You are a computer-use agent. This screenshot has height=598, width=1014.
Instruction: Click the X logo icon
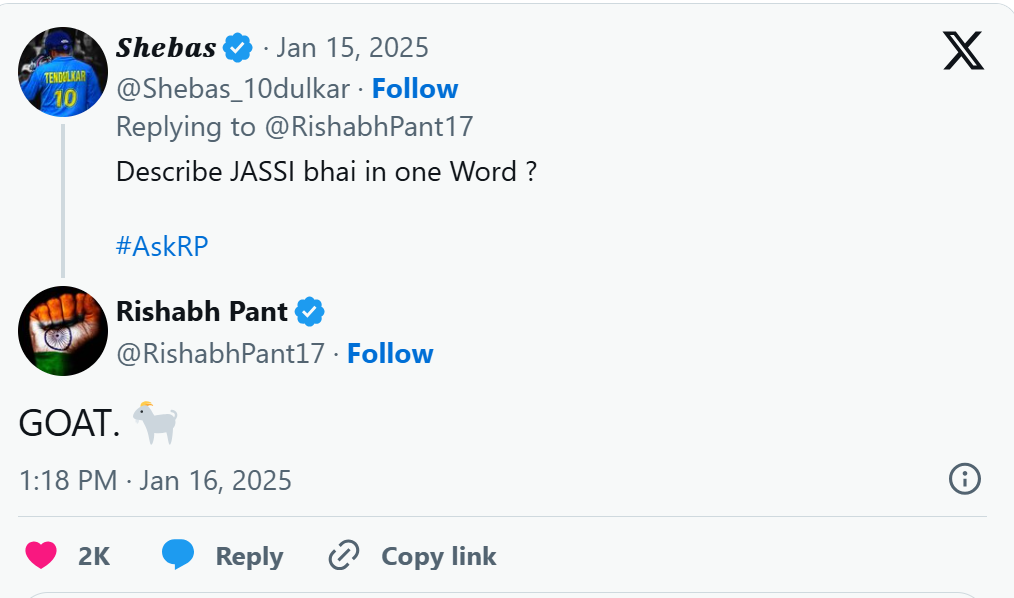pos(963,50)
